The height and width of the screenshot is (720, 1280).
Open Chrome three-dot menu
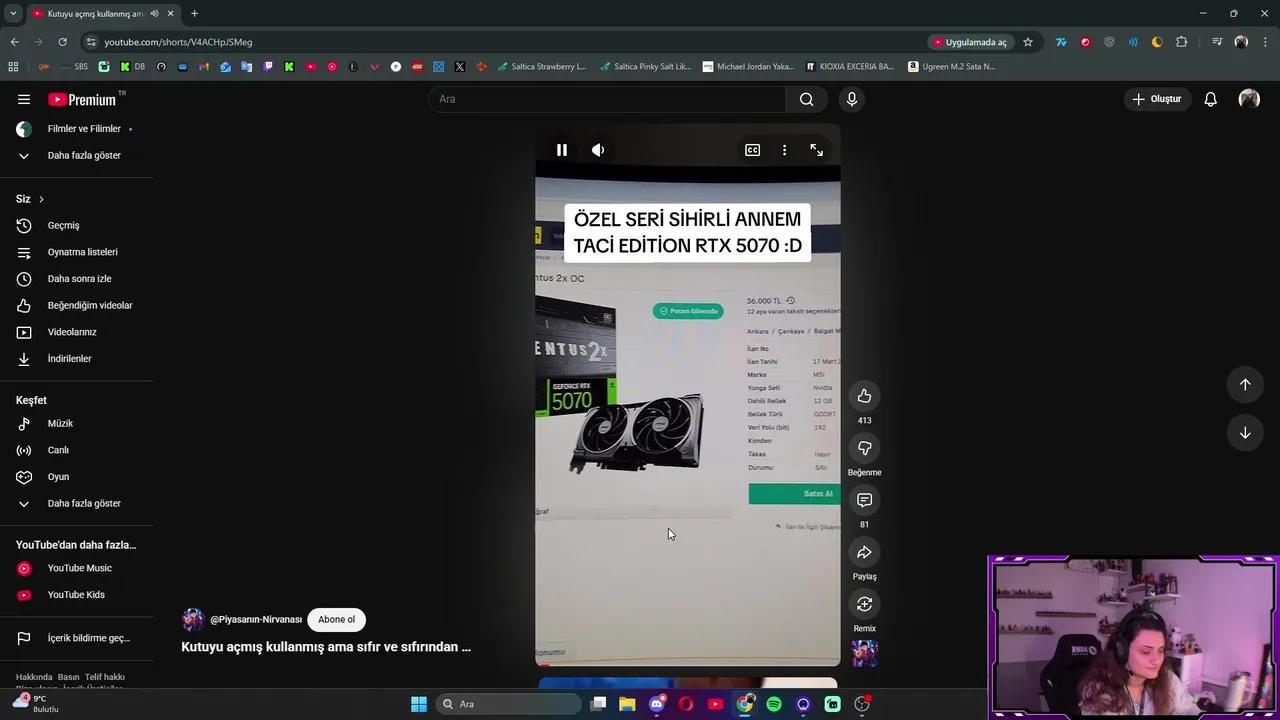click(1265, 42)
